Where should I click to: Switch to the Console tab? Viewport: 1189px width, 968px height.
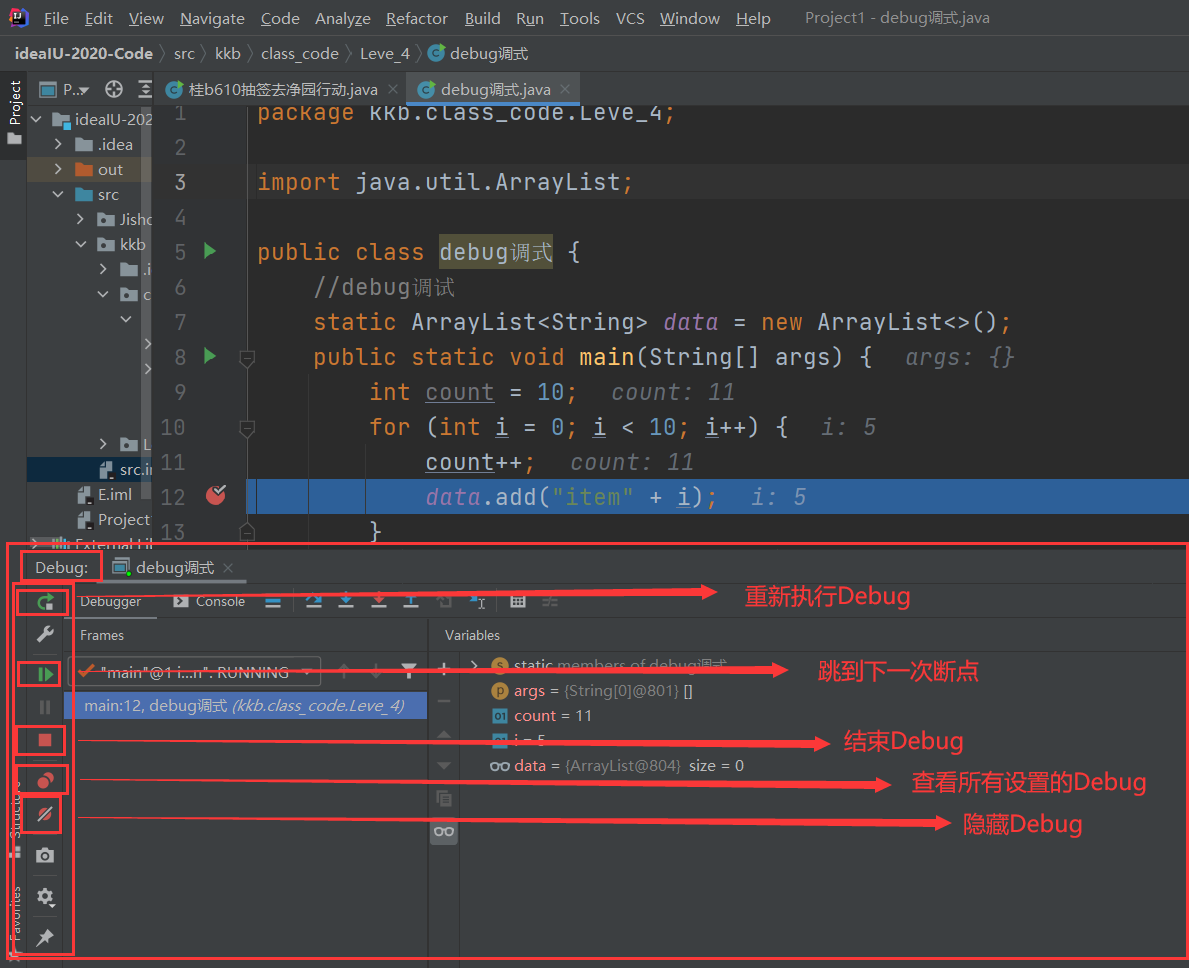click(x=209, y=601)
